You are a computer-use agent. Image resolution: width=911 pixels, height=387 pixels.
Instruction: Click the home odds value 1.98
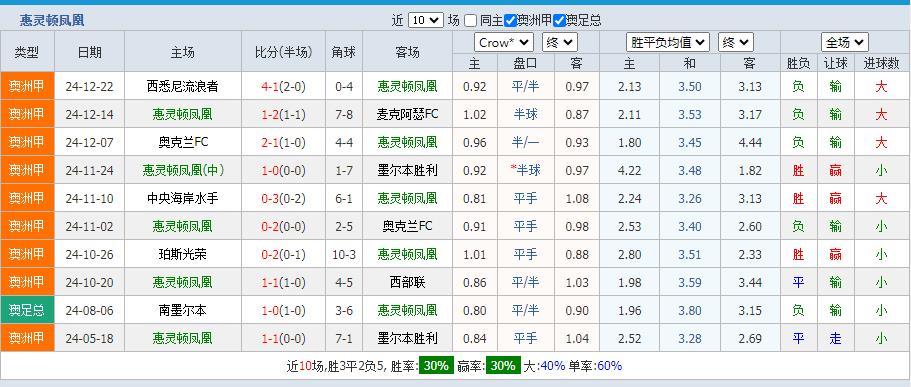pyautogui.click(x=630, y=282)
